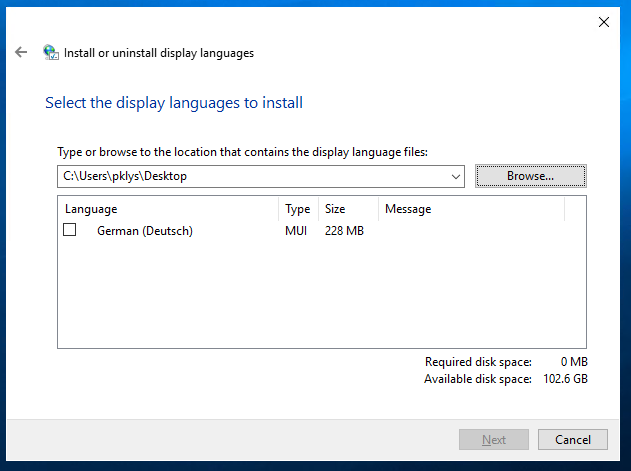
Task: Expand the location path dropdown arrow
Action: click(x=456, y=176)
